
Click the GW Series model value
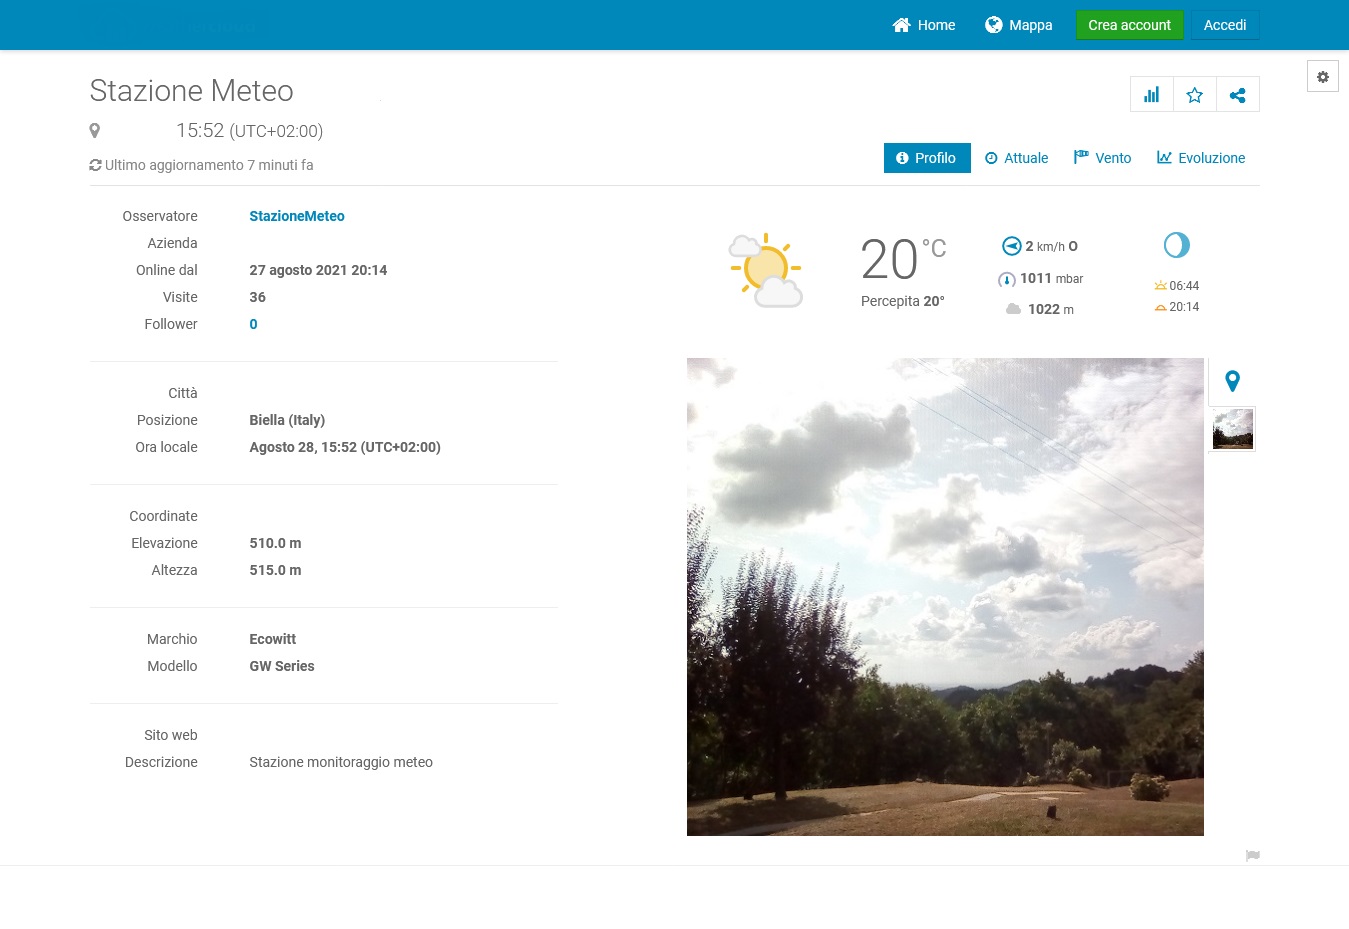(282, 666)
